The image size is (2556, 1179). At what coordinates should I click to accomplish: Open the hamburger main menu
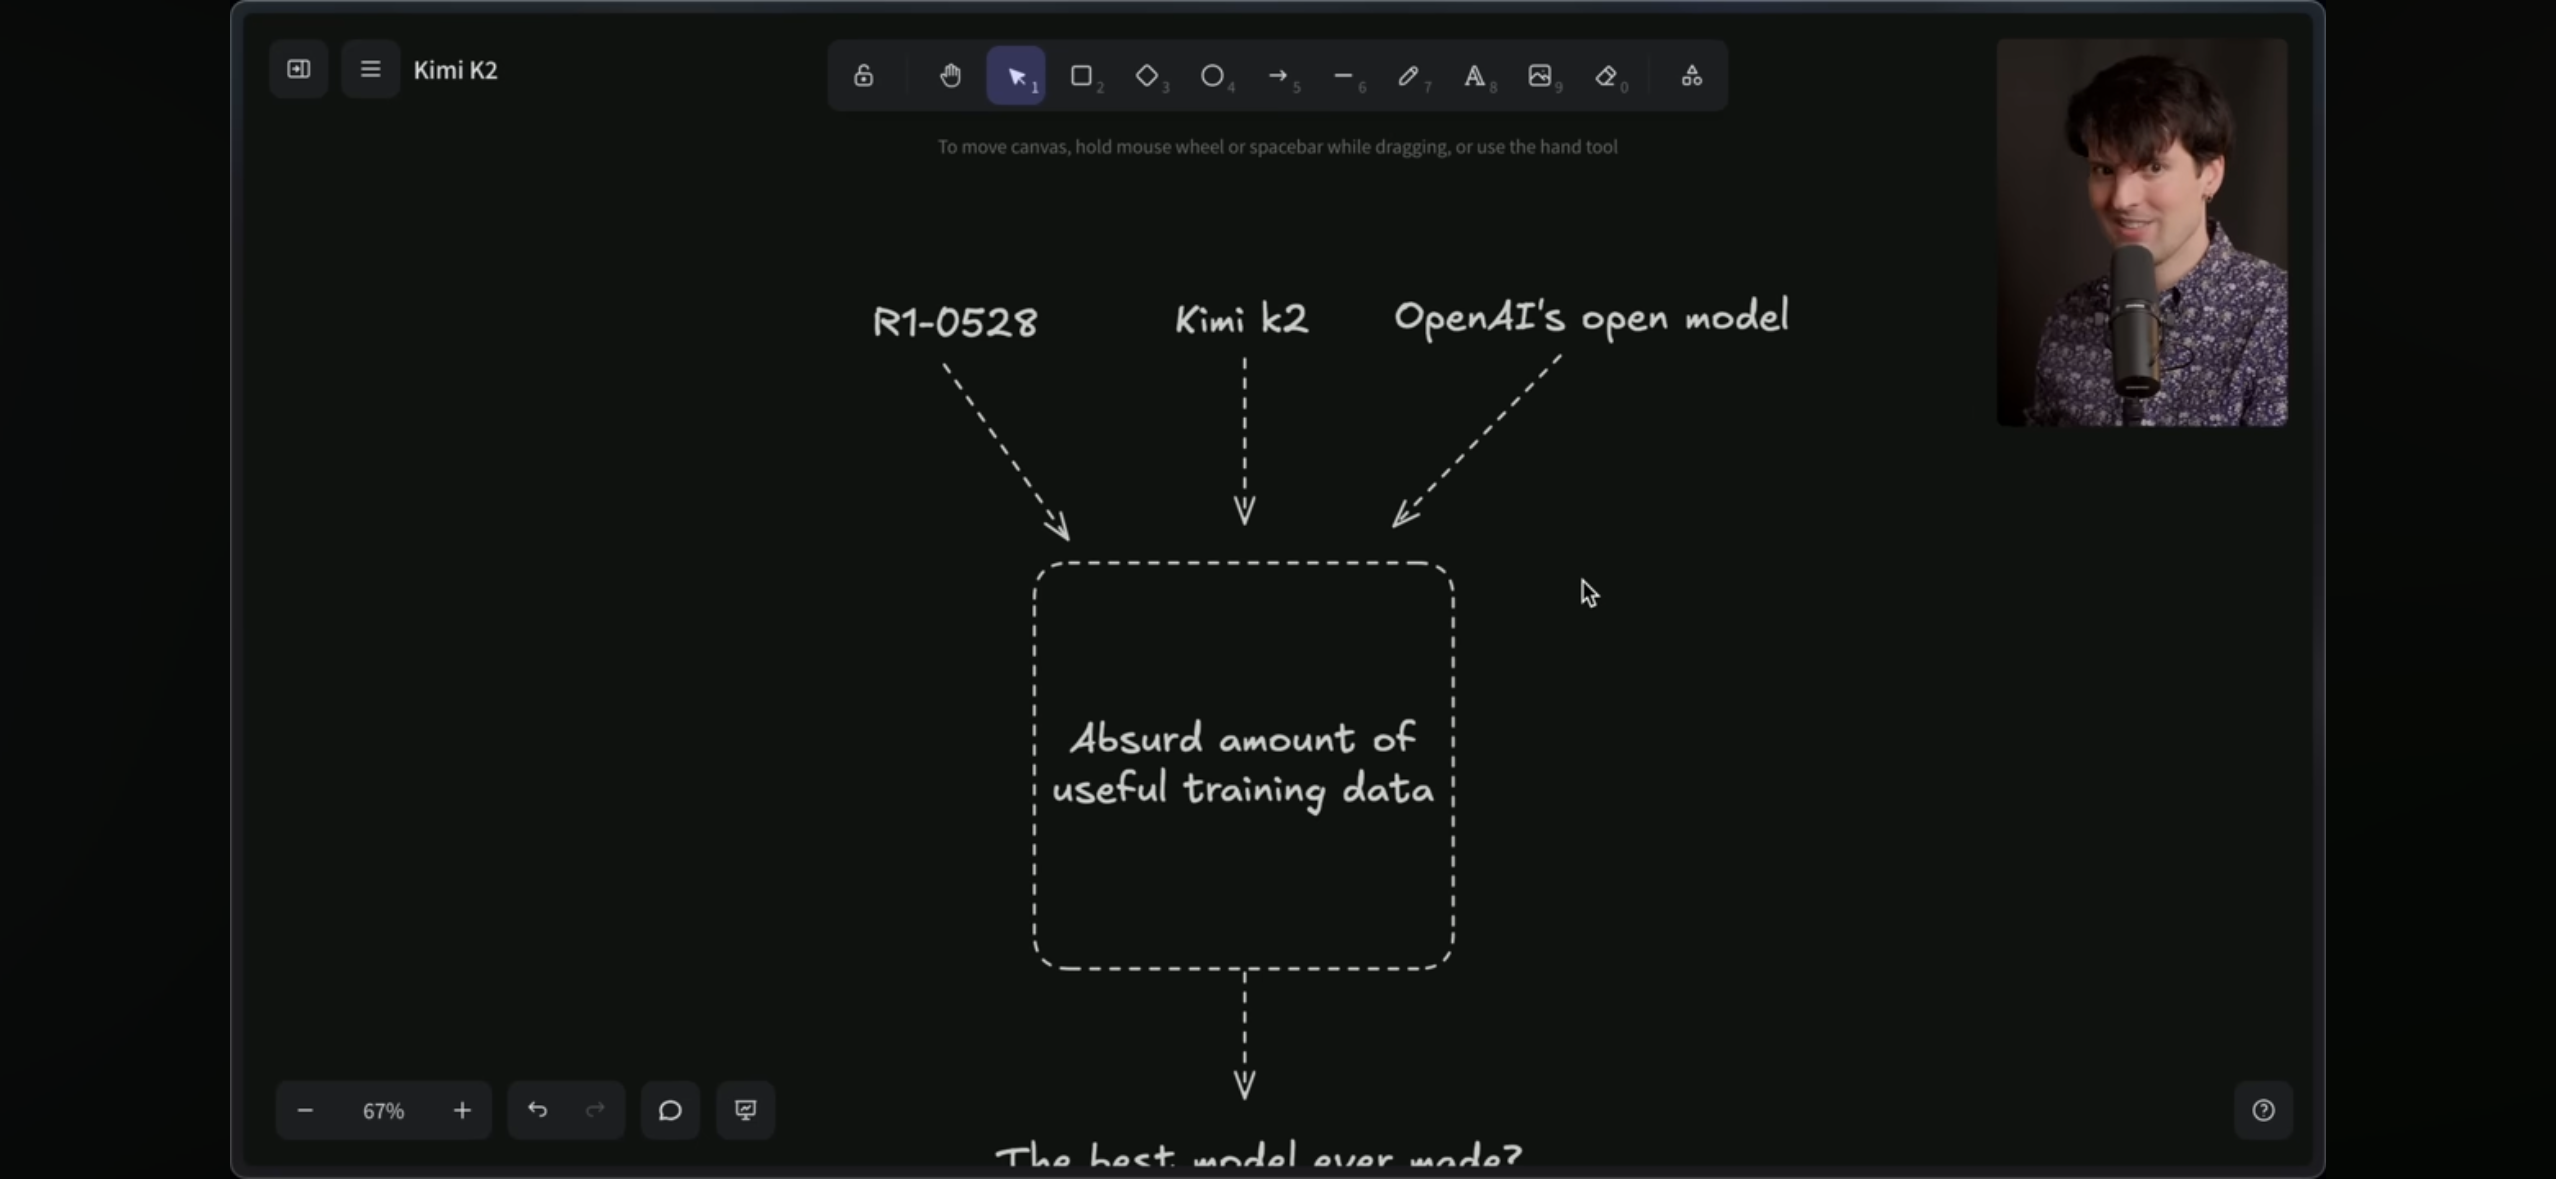point(370,70)
